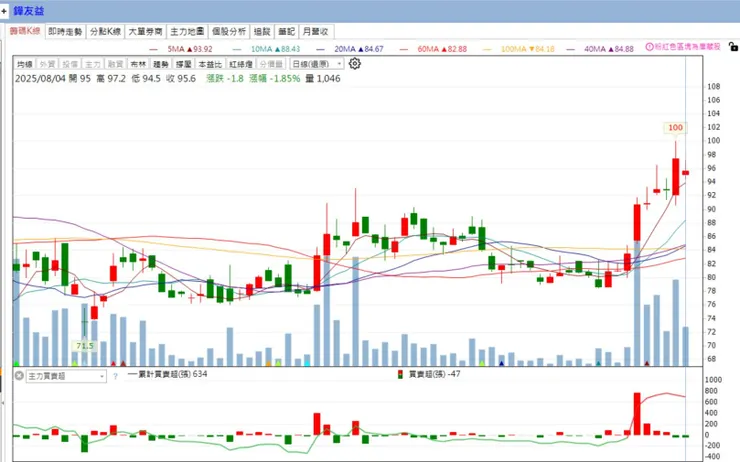The image size is (740, 462).
Task: Click the red/green 買賣超(張) legend icon
Action: (400, 374)
